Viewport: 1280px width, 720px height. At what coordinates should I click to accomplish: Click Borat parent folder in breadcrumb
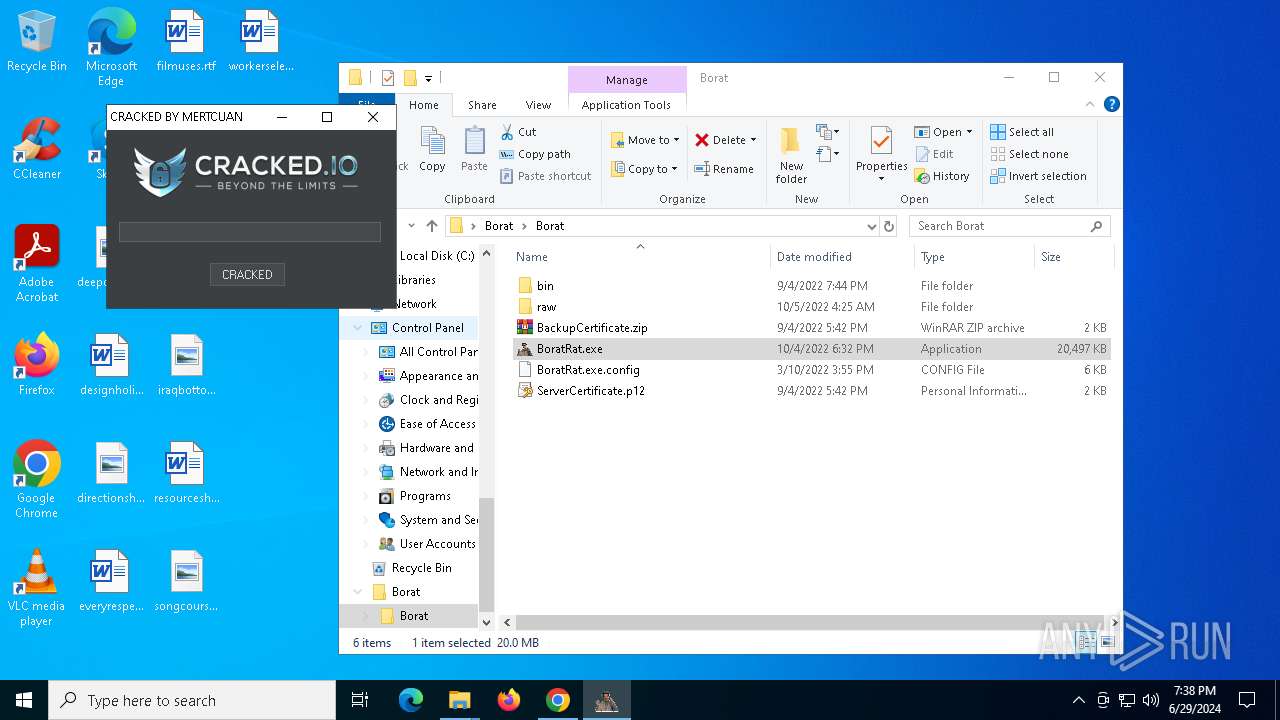click(x=499, y=226)
